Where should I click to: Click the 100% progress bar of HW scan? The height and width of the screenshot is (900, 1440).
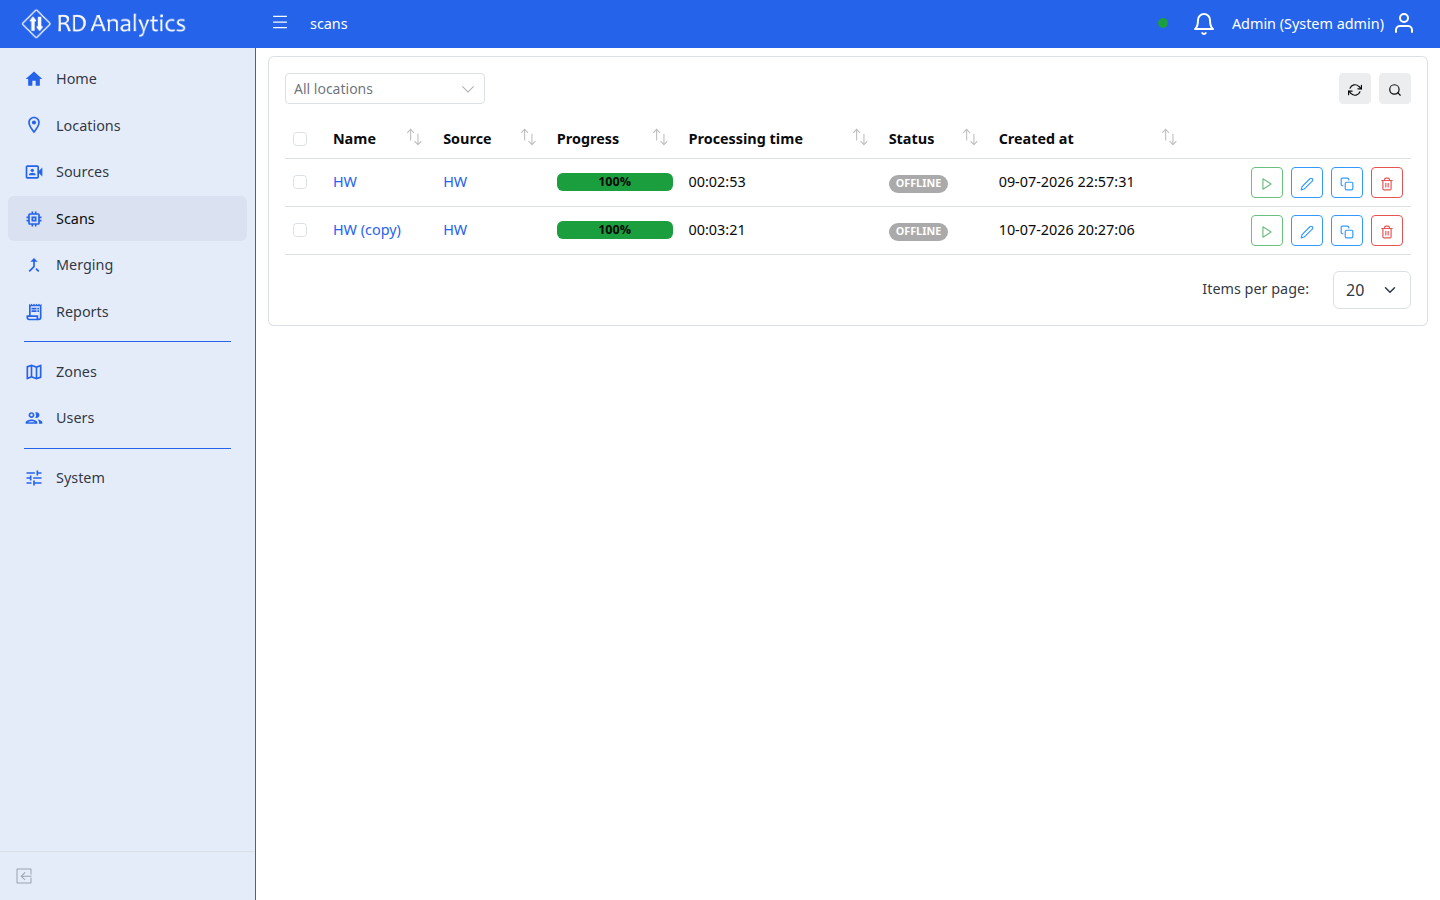pyautogui.click(x=615, y=182)
